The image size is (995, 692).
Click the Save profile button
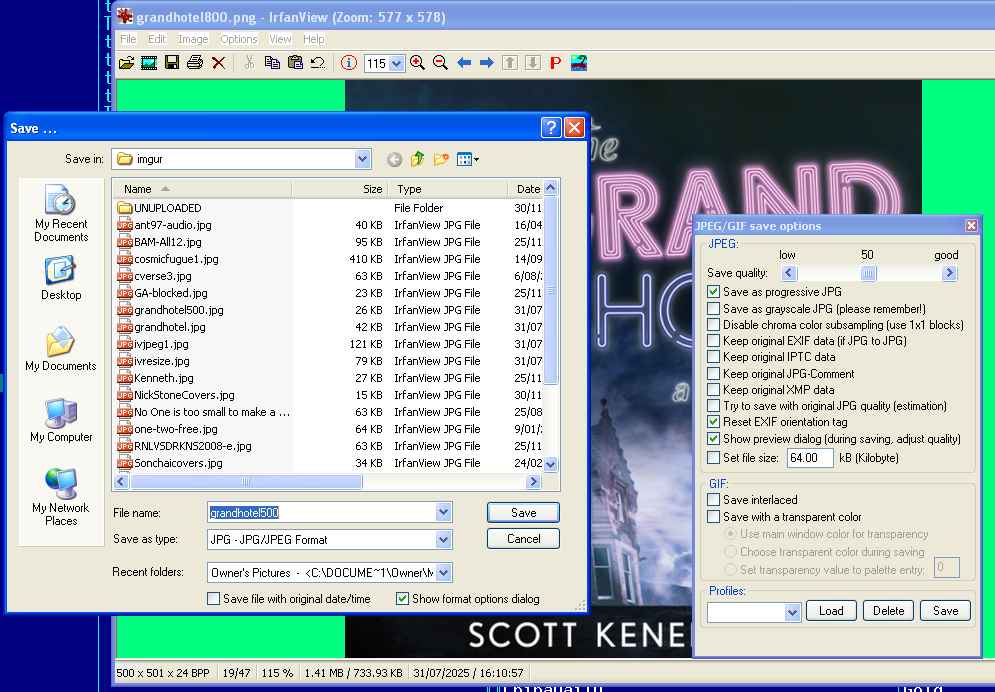[x=946, y=611]
